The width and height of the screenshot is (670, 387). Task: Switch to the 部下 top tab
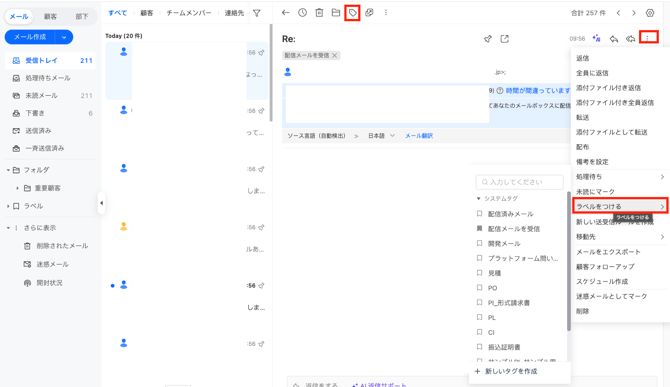pyautogui.click(x=82, y=17)
